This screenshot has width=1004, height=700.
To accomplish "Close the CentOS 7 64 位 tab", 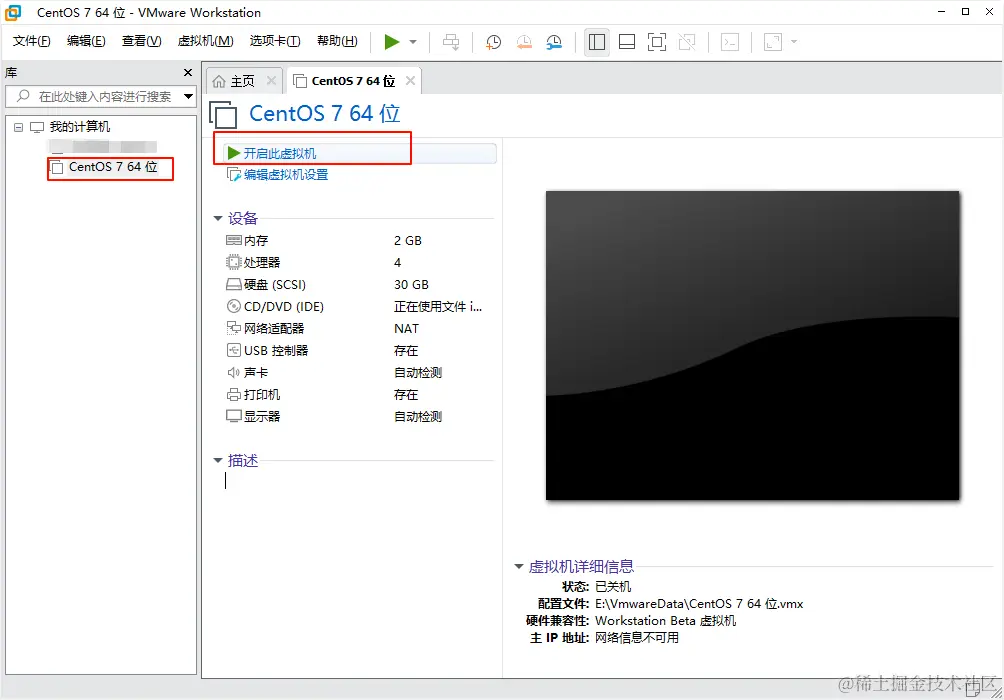I will click(x=410, y=81).
